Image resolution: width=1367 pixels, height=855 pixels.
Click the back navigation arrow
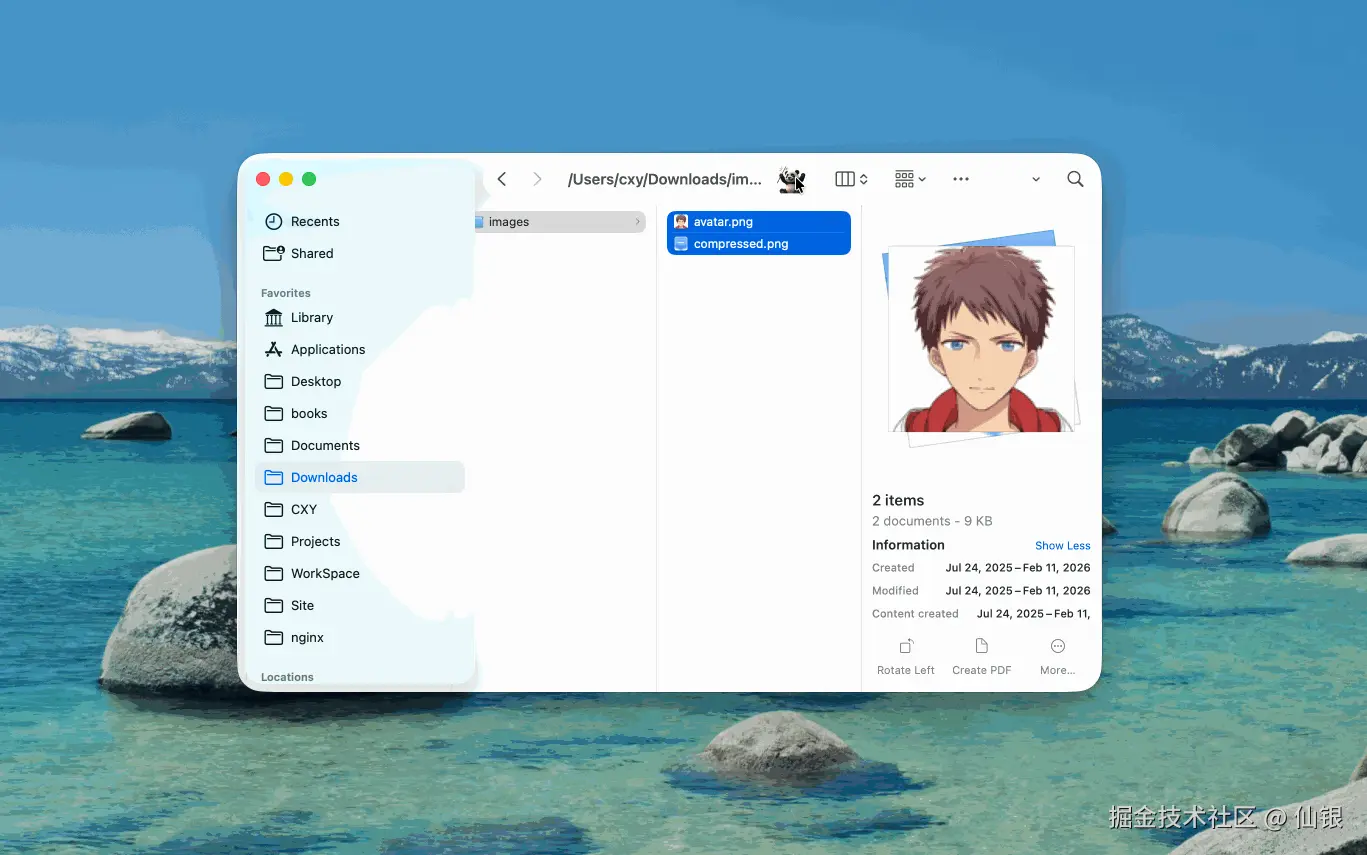[x=501, y=179]
